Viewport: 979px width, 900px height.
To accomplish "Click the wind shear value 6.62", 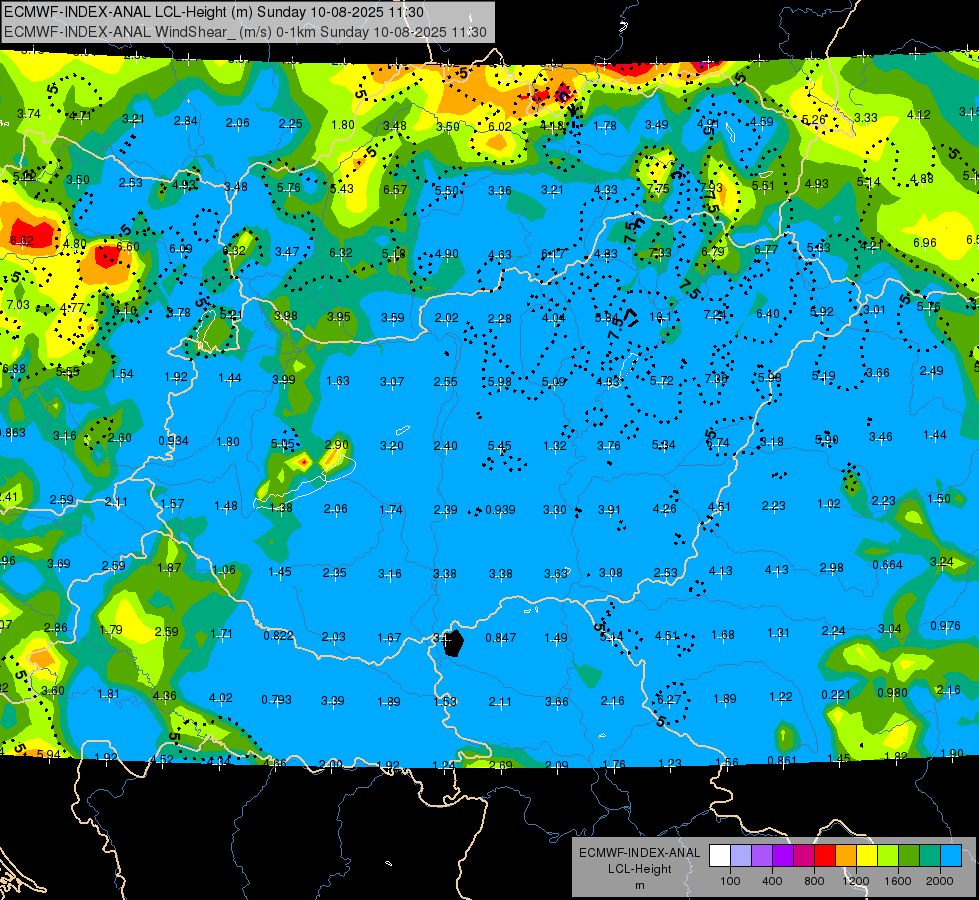I will (x=22, y=240).
